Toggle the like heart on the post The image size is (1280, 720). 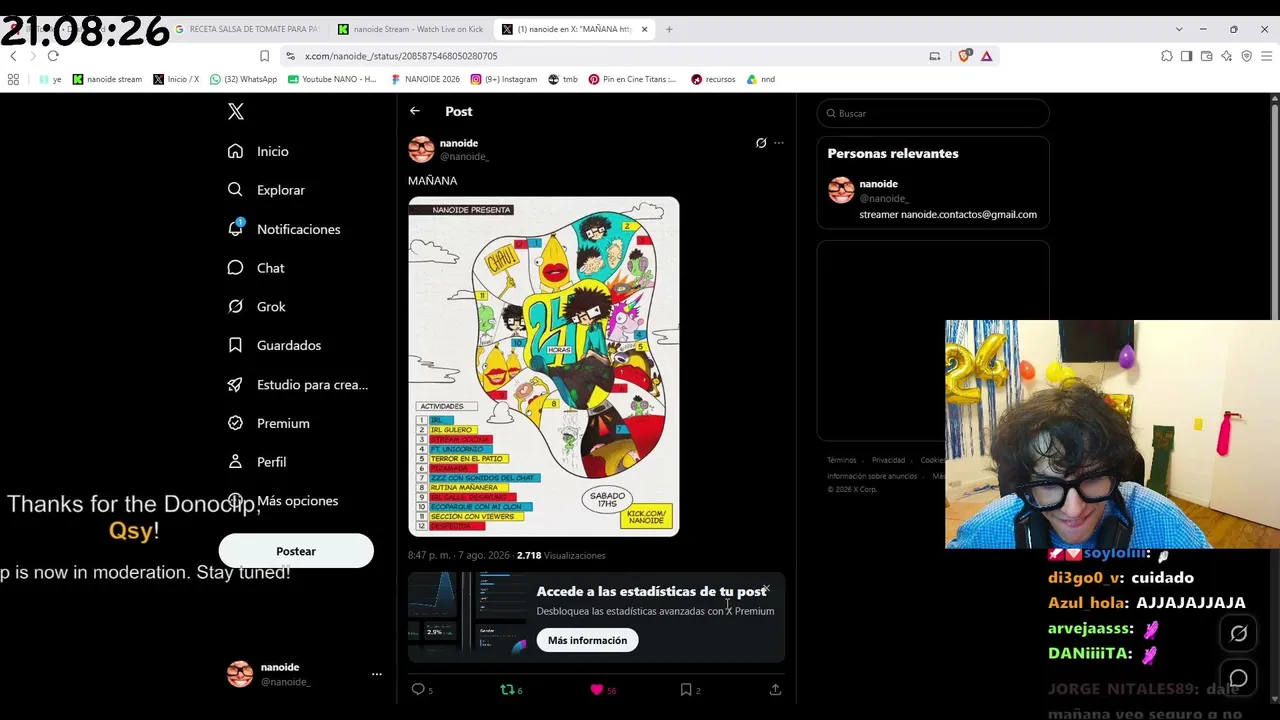(597, 689)
